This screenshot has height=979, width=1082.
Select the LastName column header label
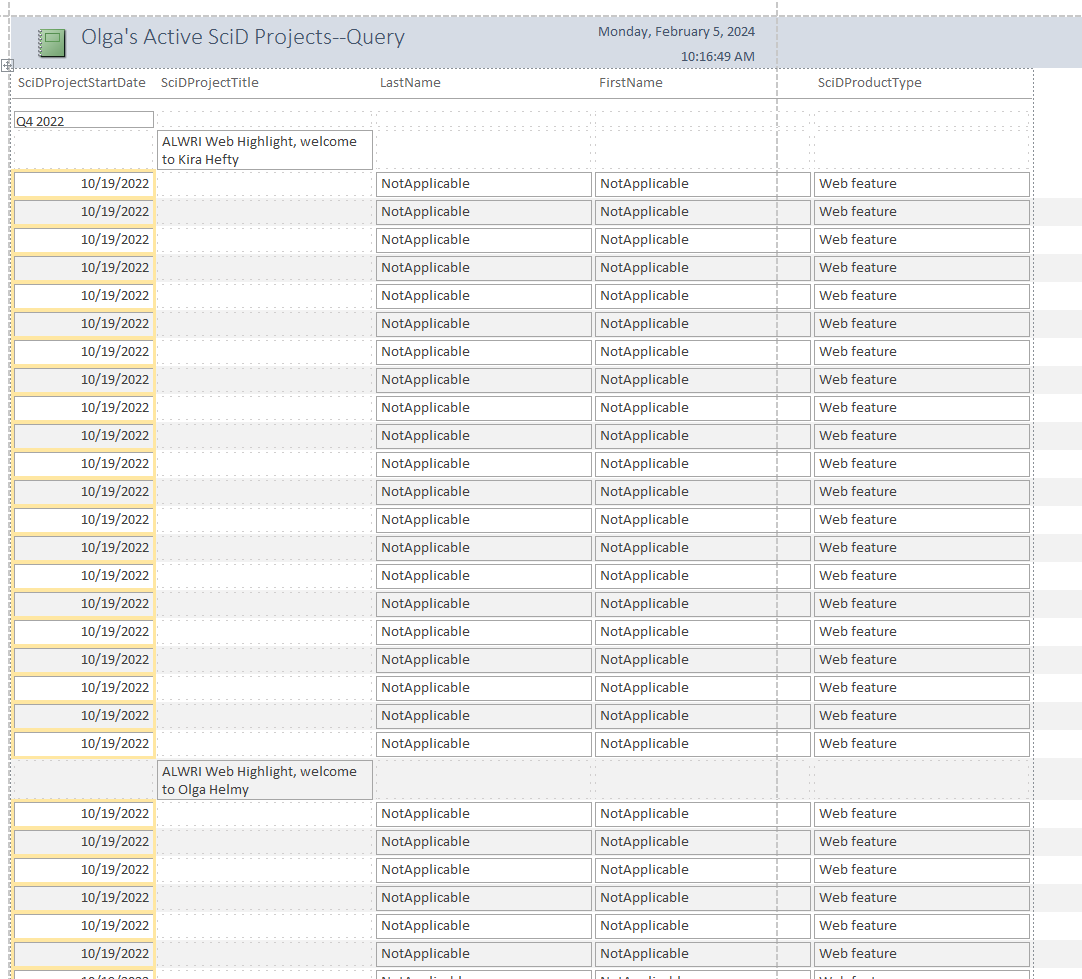point(410,83)
